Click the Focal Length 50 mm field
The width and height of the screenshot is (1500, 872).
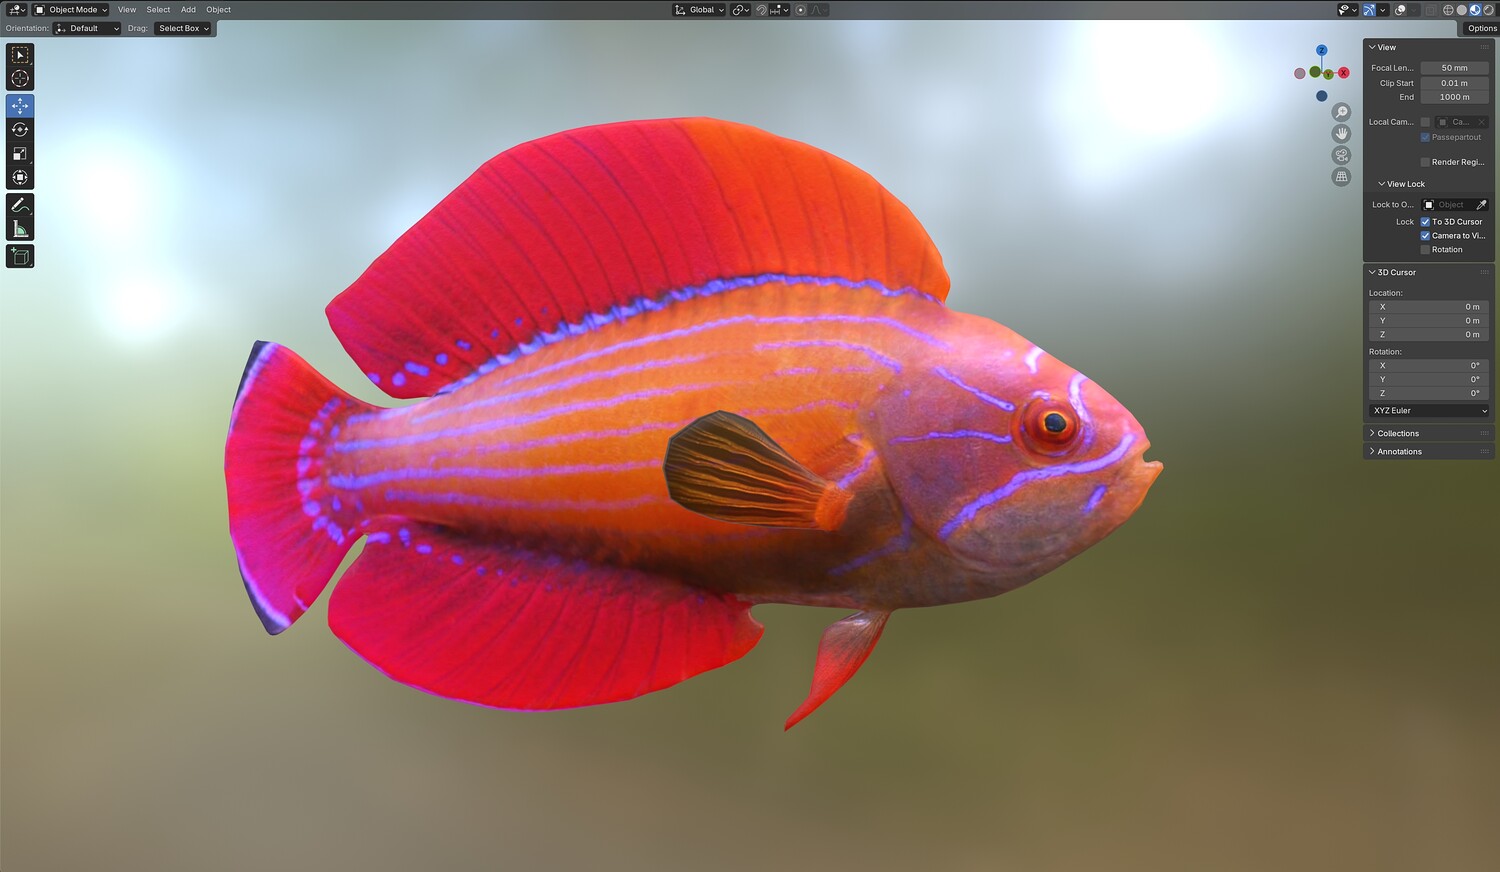coord(1455,68)
